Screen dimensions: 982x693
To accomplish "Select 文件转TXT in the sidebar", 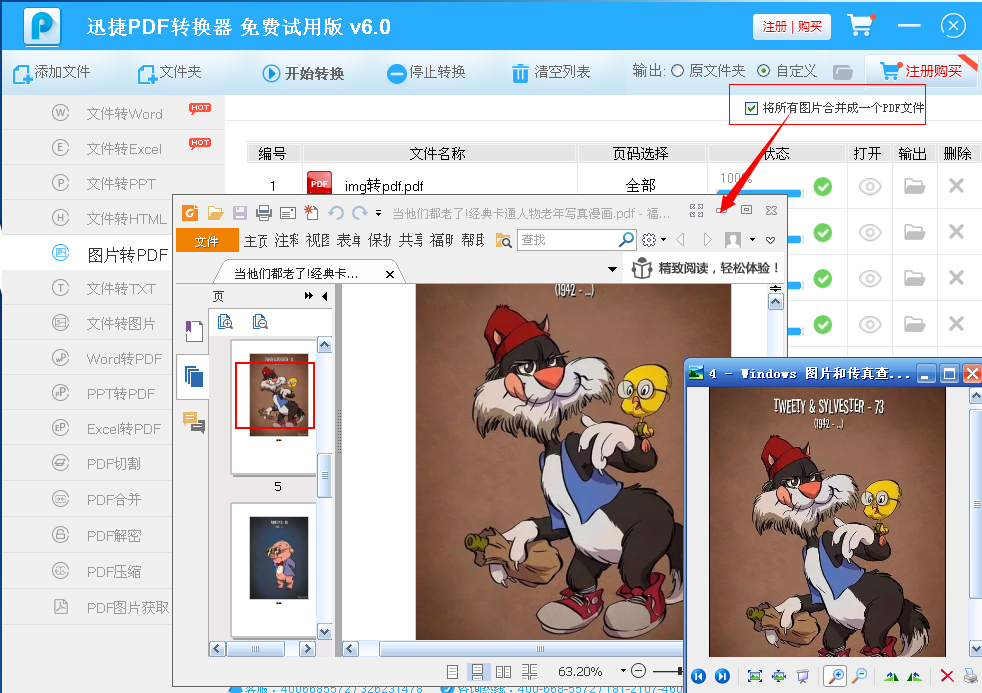I will coord(88,289).
